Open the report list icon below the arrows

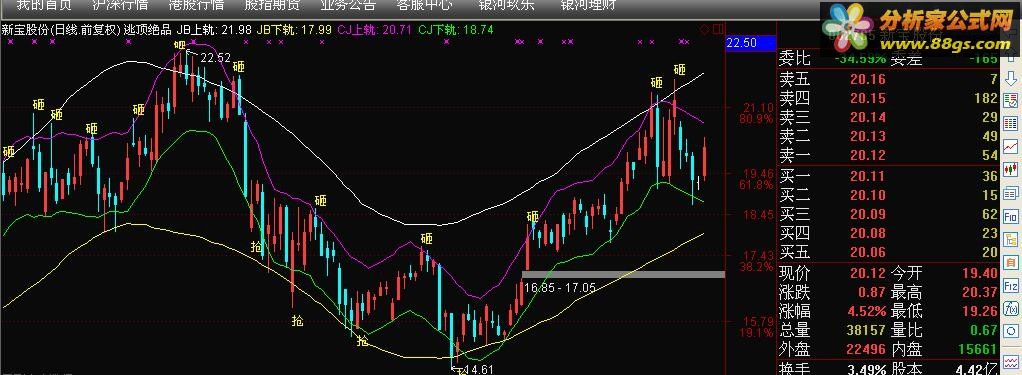coord(1011,100)
